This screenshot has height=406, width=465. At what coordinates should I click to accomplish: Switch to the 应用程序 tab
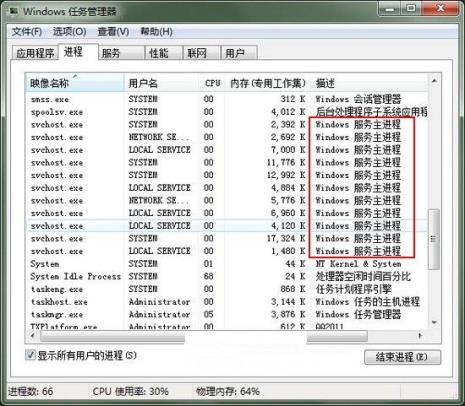click(x=35, y=53)
